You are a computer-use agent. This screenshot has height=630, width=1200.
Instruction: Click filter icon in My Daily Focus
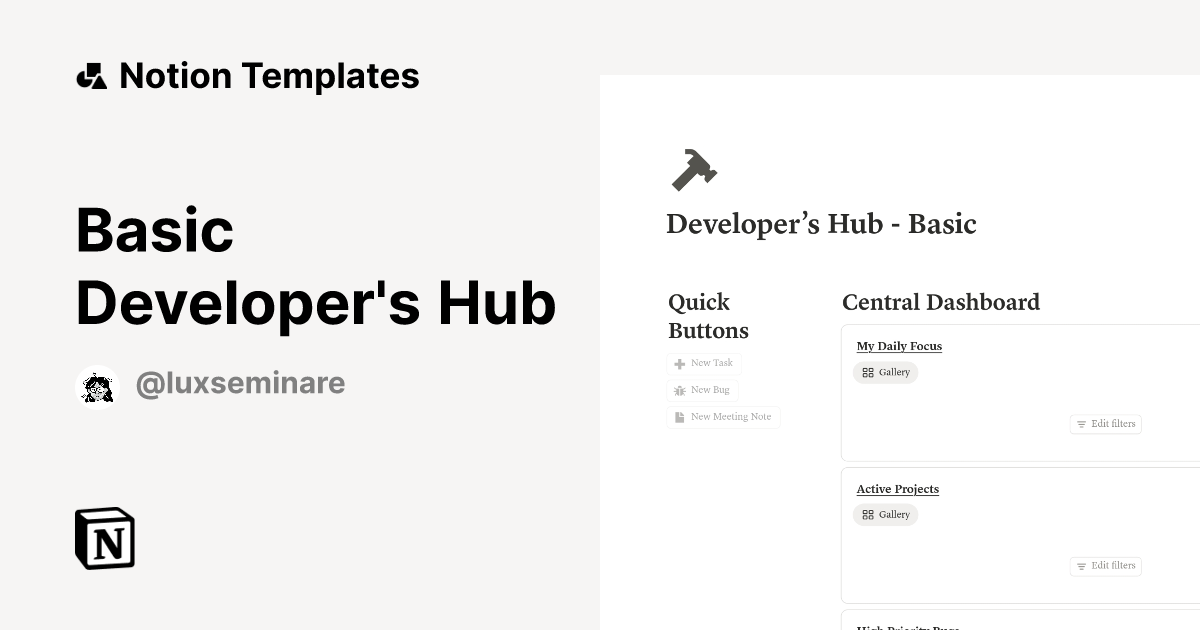(1081, 424)
